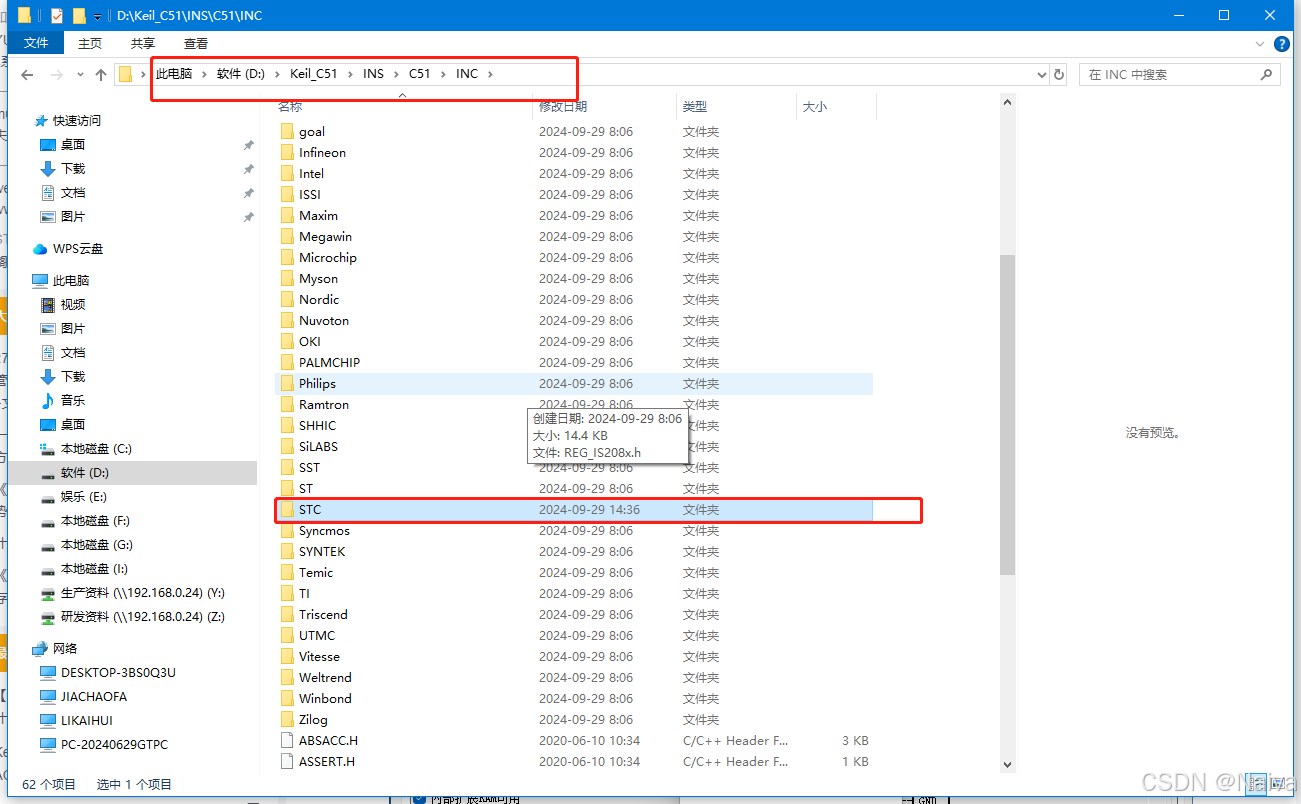
Task: Click the file list vertical scrollbar
Action: pyautogui.click(x=1008, y=414)
